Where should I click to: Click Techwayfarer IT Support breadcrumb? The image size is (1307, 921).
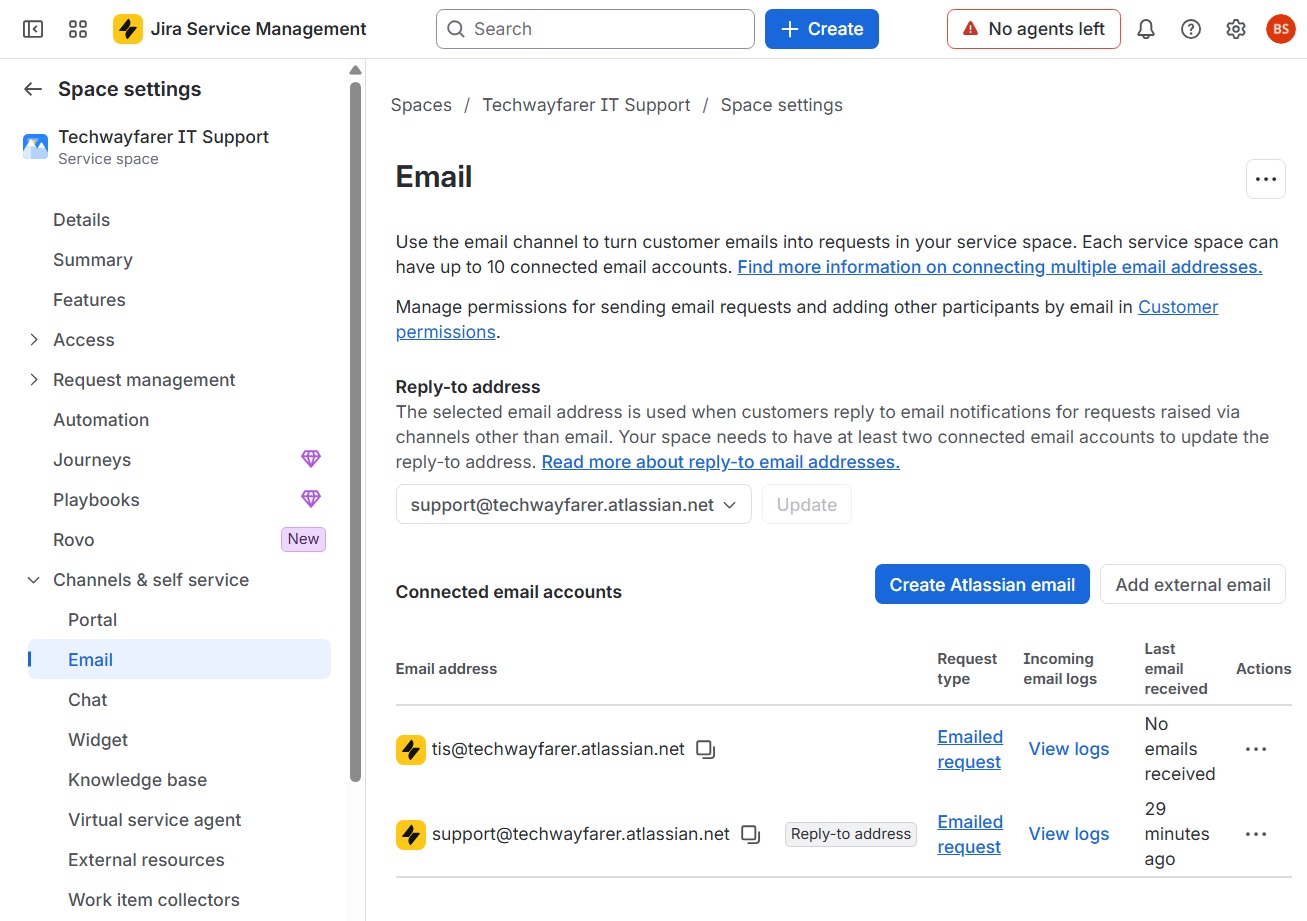(x=586, y=105)
